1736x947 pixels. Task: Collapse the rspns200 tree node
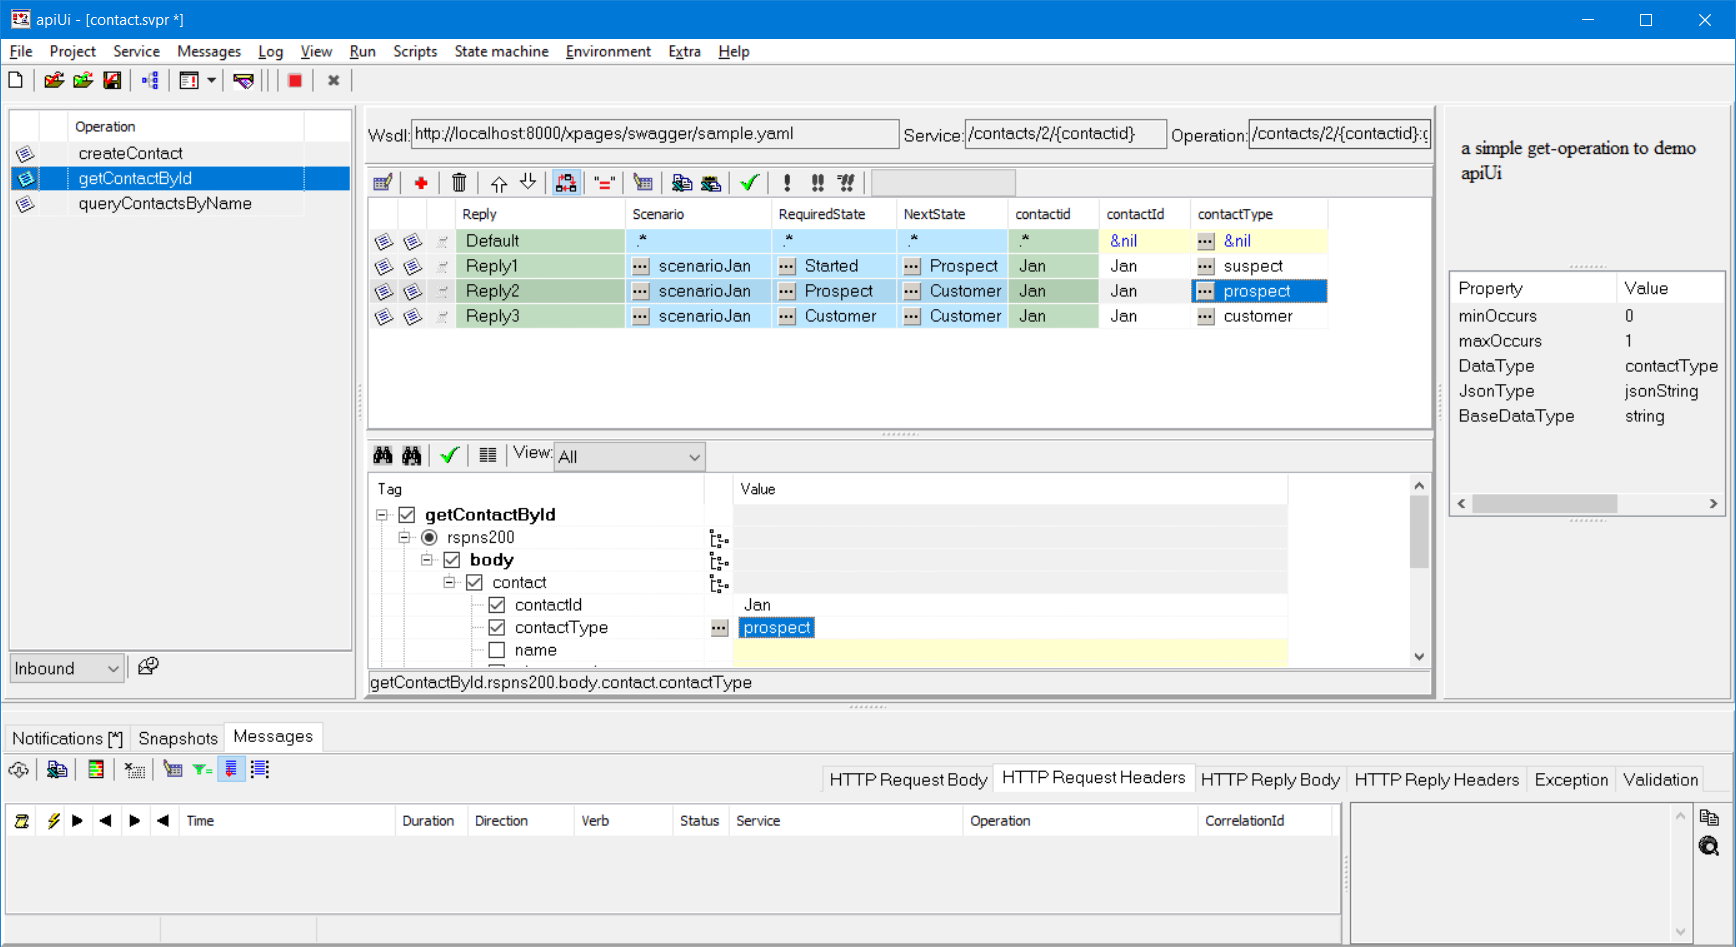(404, 538)
